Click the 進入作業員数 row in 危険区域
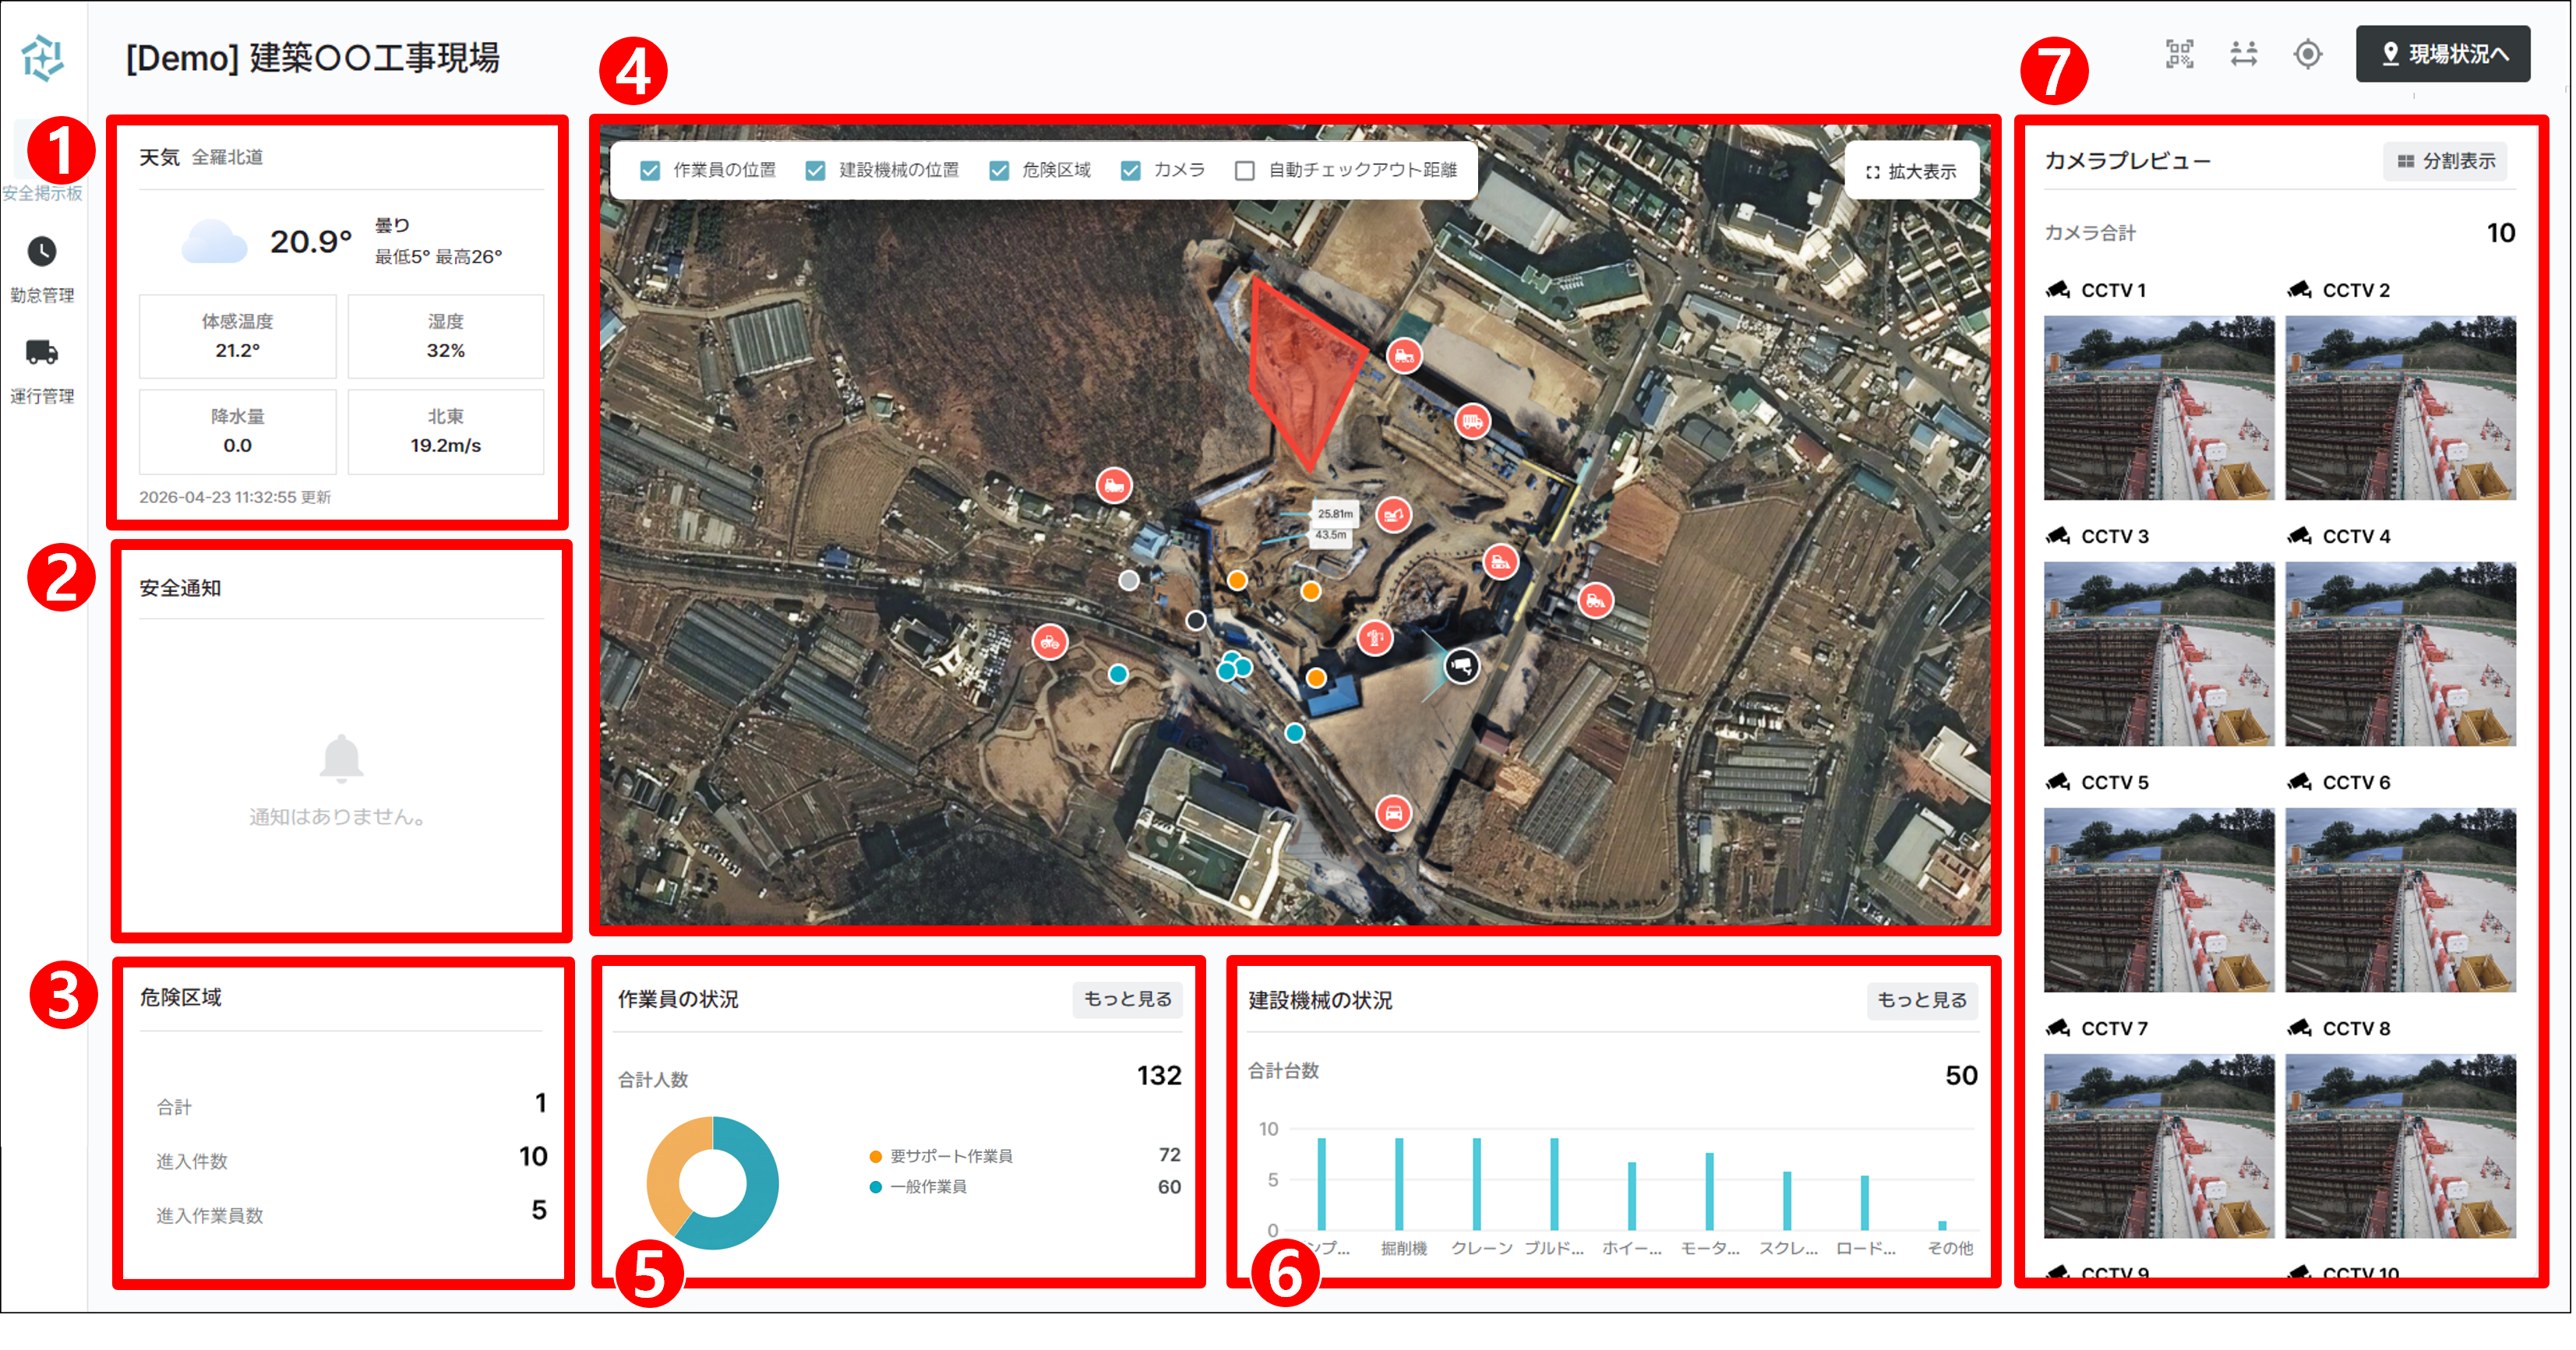 [351, 1212]
